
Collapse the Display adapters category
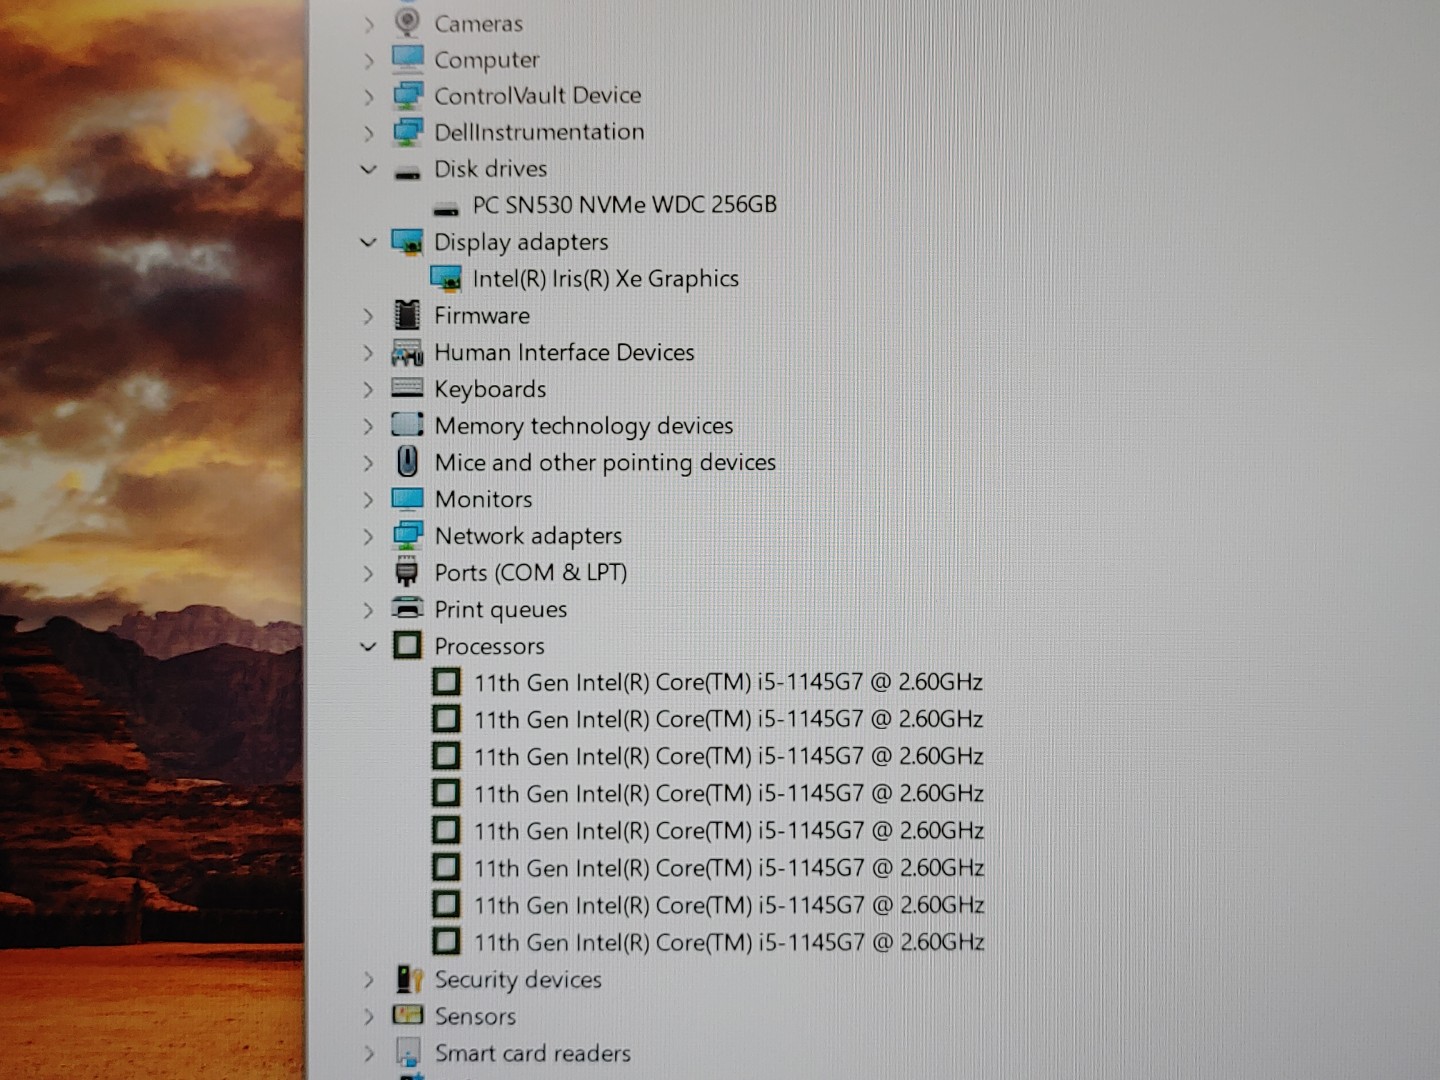click(368, 241)
